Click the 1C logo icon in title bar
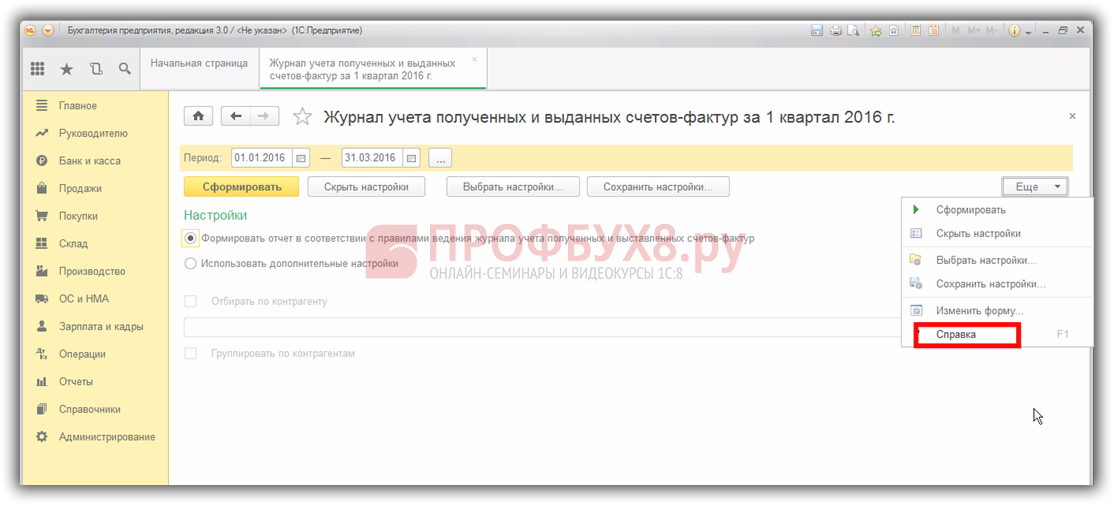 click(30, 31)
